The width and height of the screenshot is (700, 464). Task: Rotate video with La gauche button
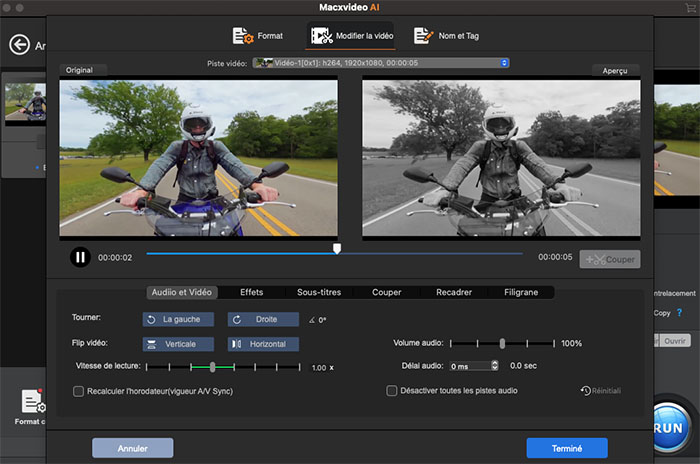point(178,319)
